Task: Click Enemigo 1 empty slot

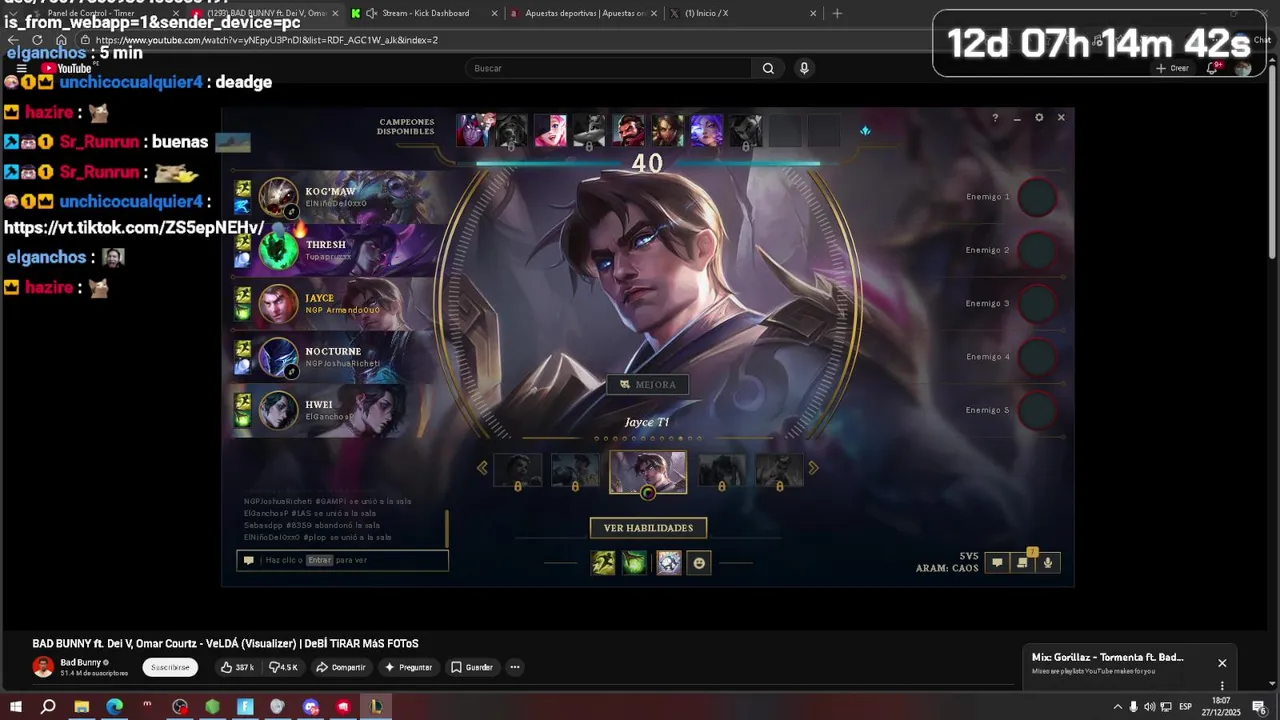Action: click(1038, 197)
